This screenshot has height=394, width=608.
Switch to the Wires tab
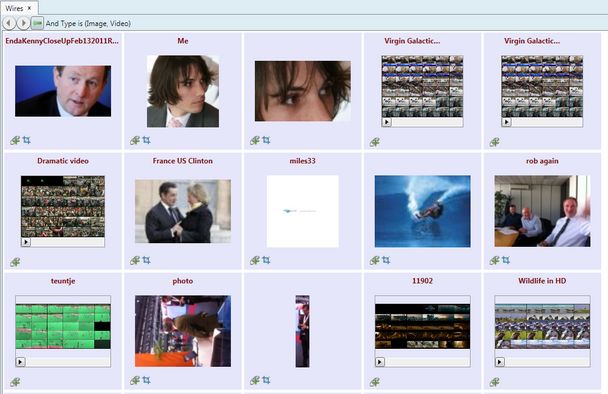14,8
